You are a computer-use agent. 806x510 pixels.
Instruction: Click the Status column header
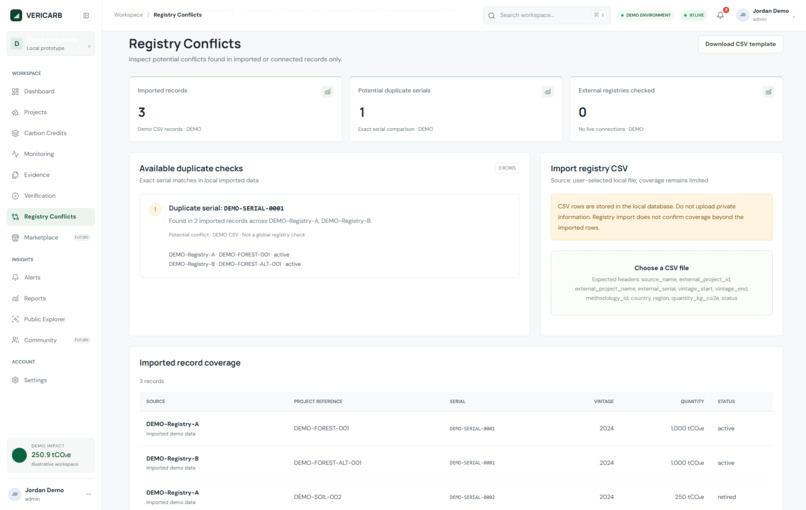click(726, 402)
